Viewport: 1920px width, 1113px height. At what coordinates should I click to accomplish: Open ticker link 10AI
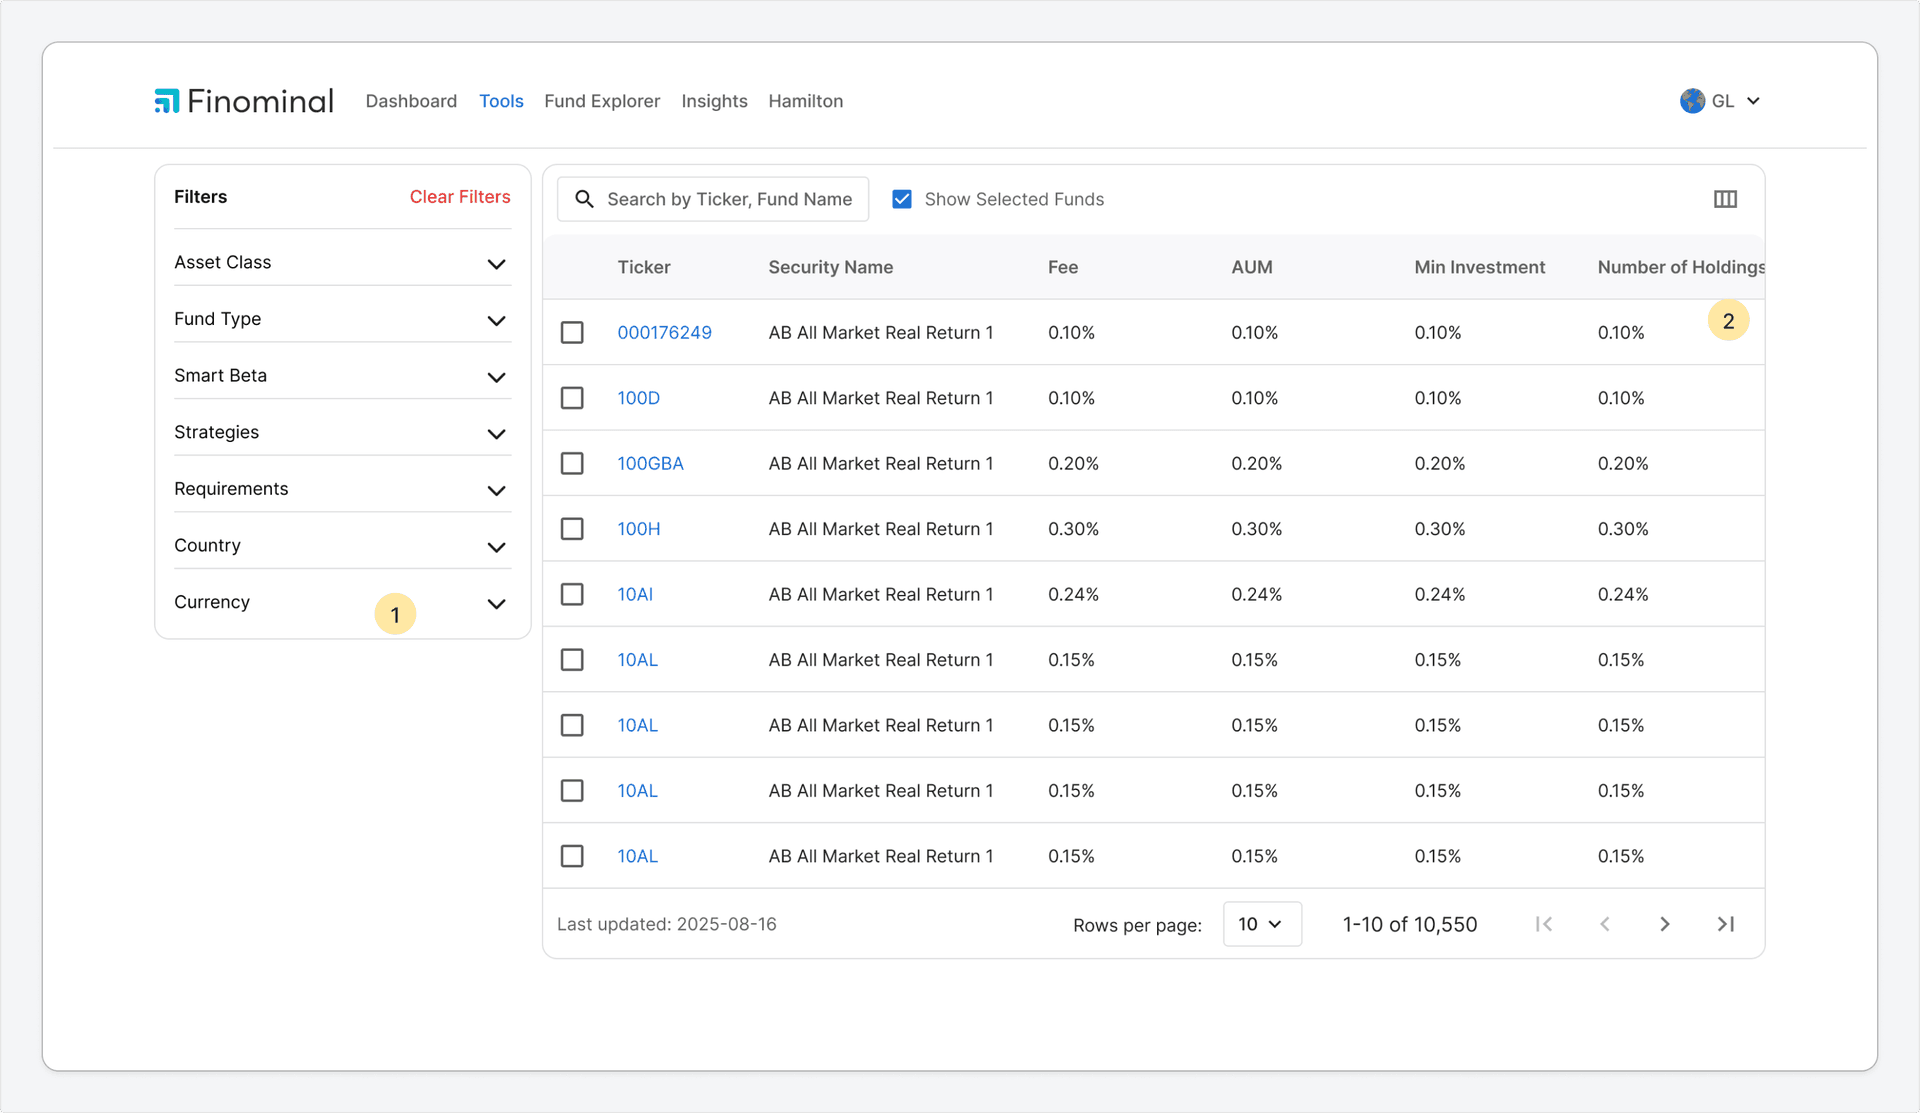click(635, 594)
